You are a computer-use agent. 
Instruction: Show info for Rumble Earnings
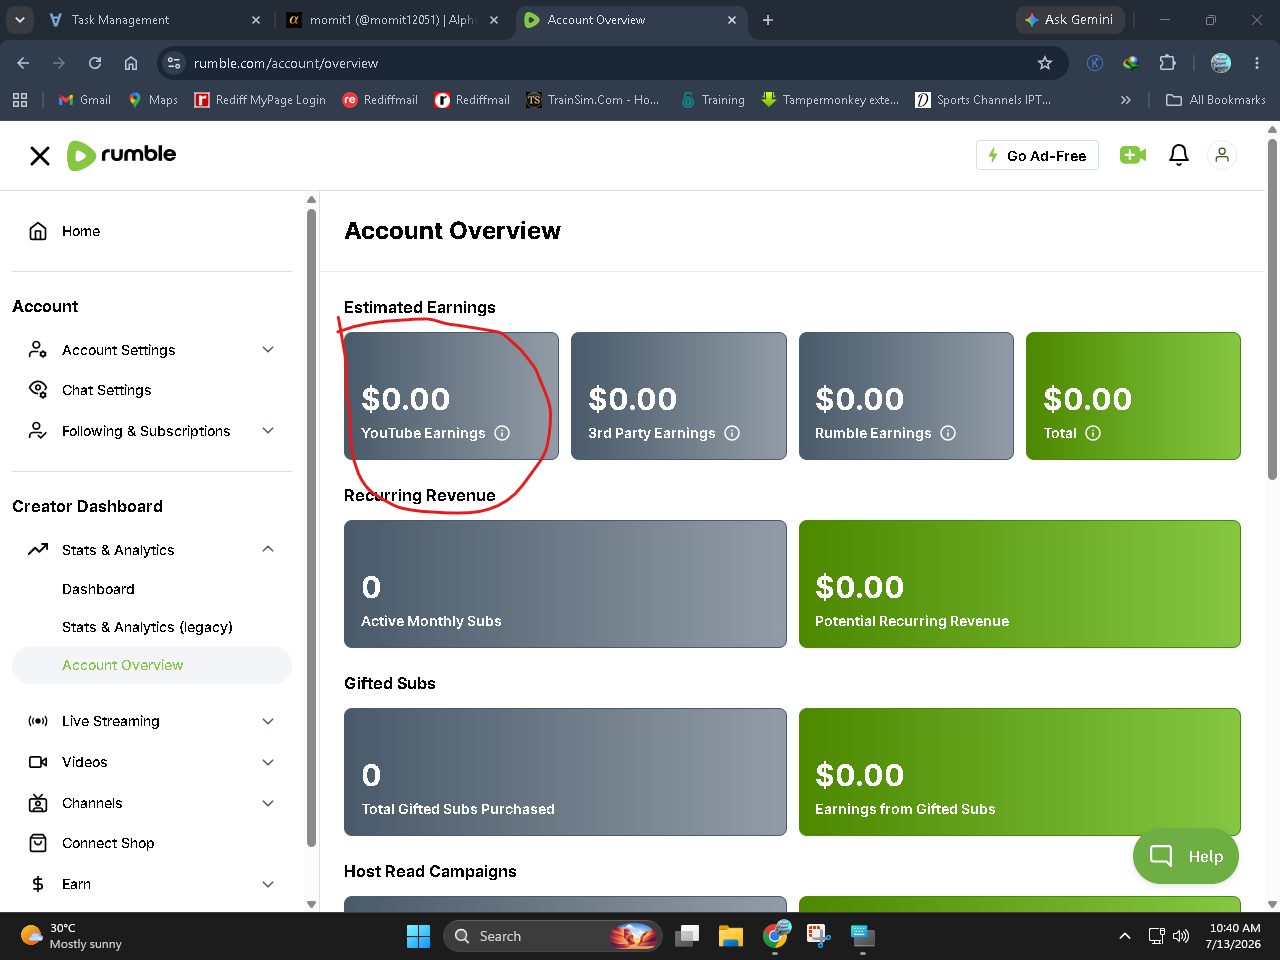(x=948, y=433)
